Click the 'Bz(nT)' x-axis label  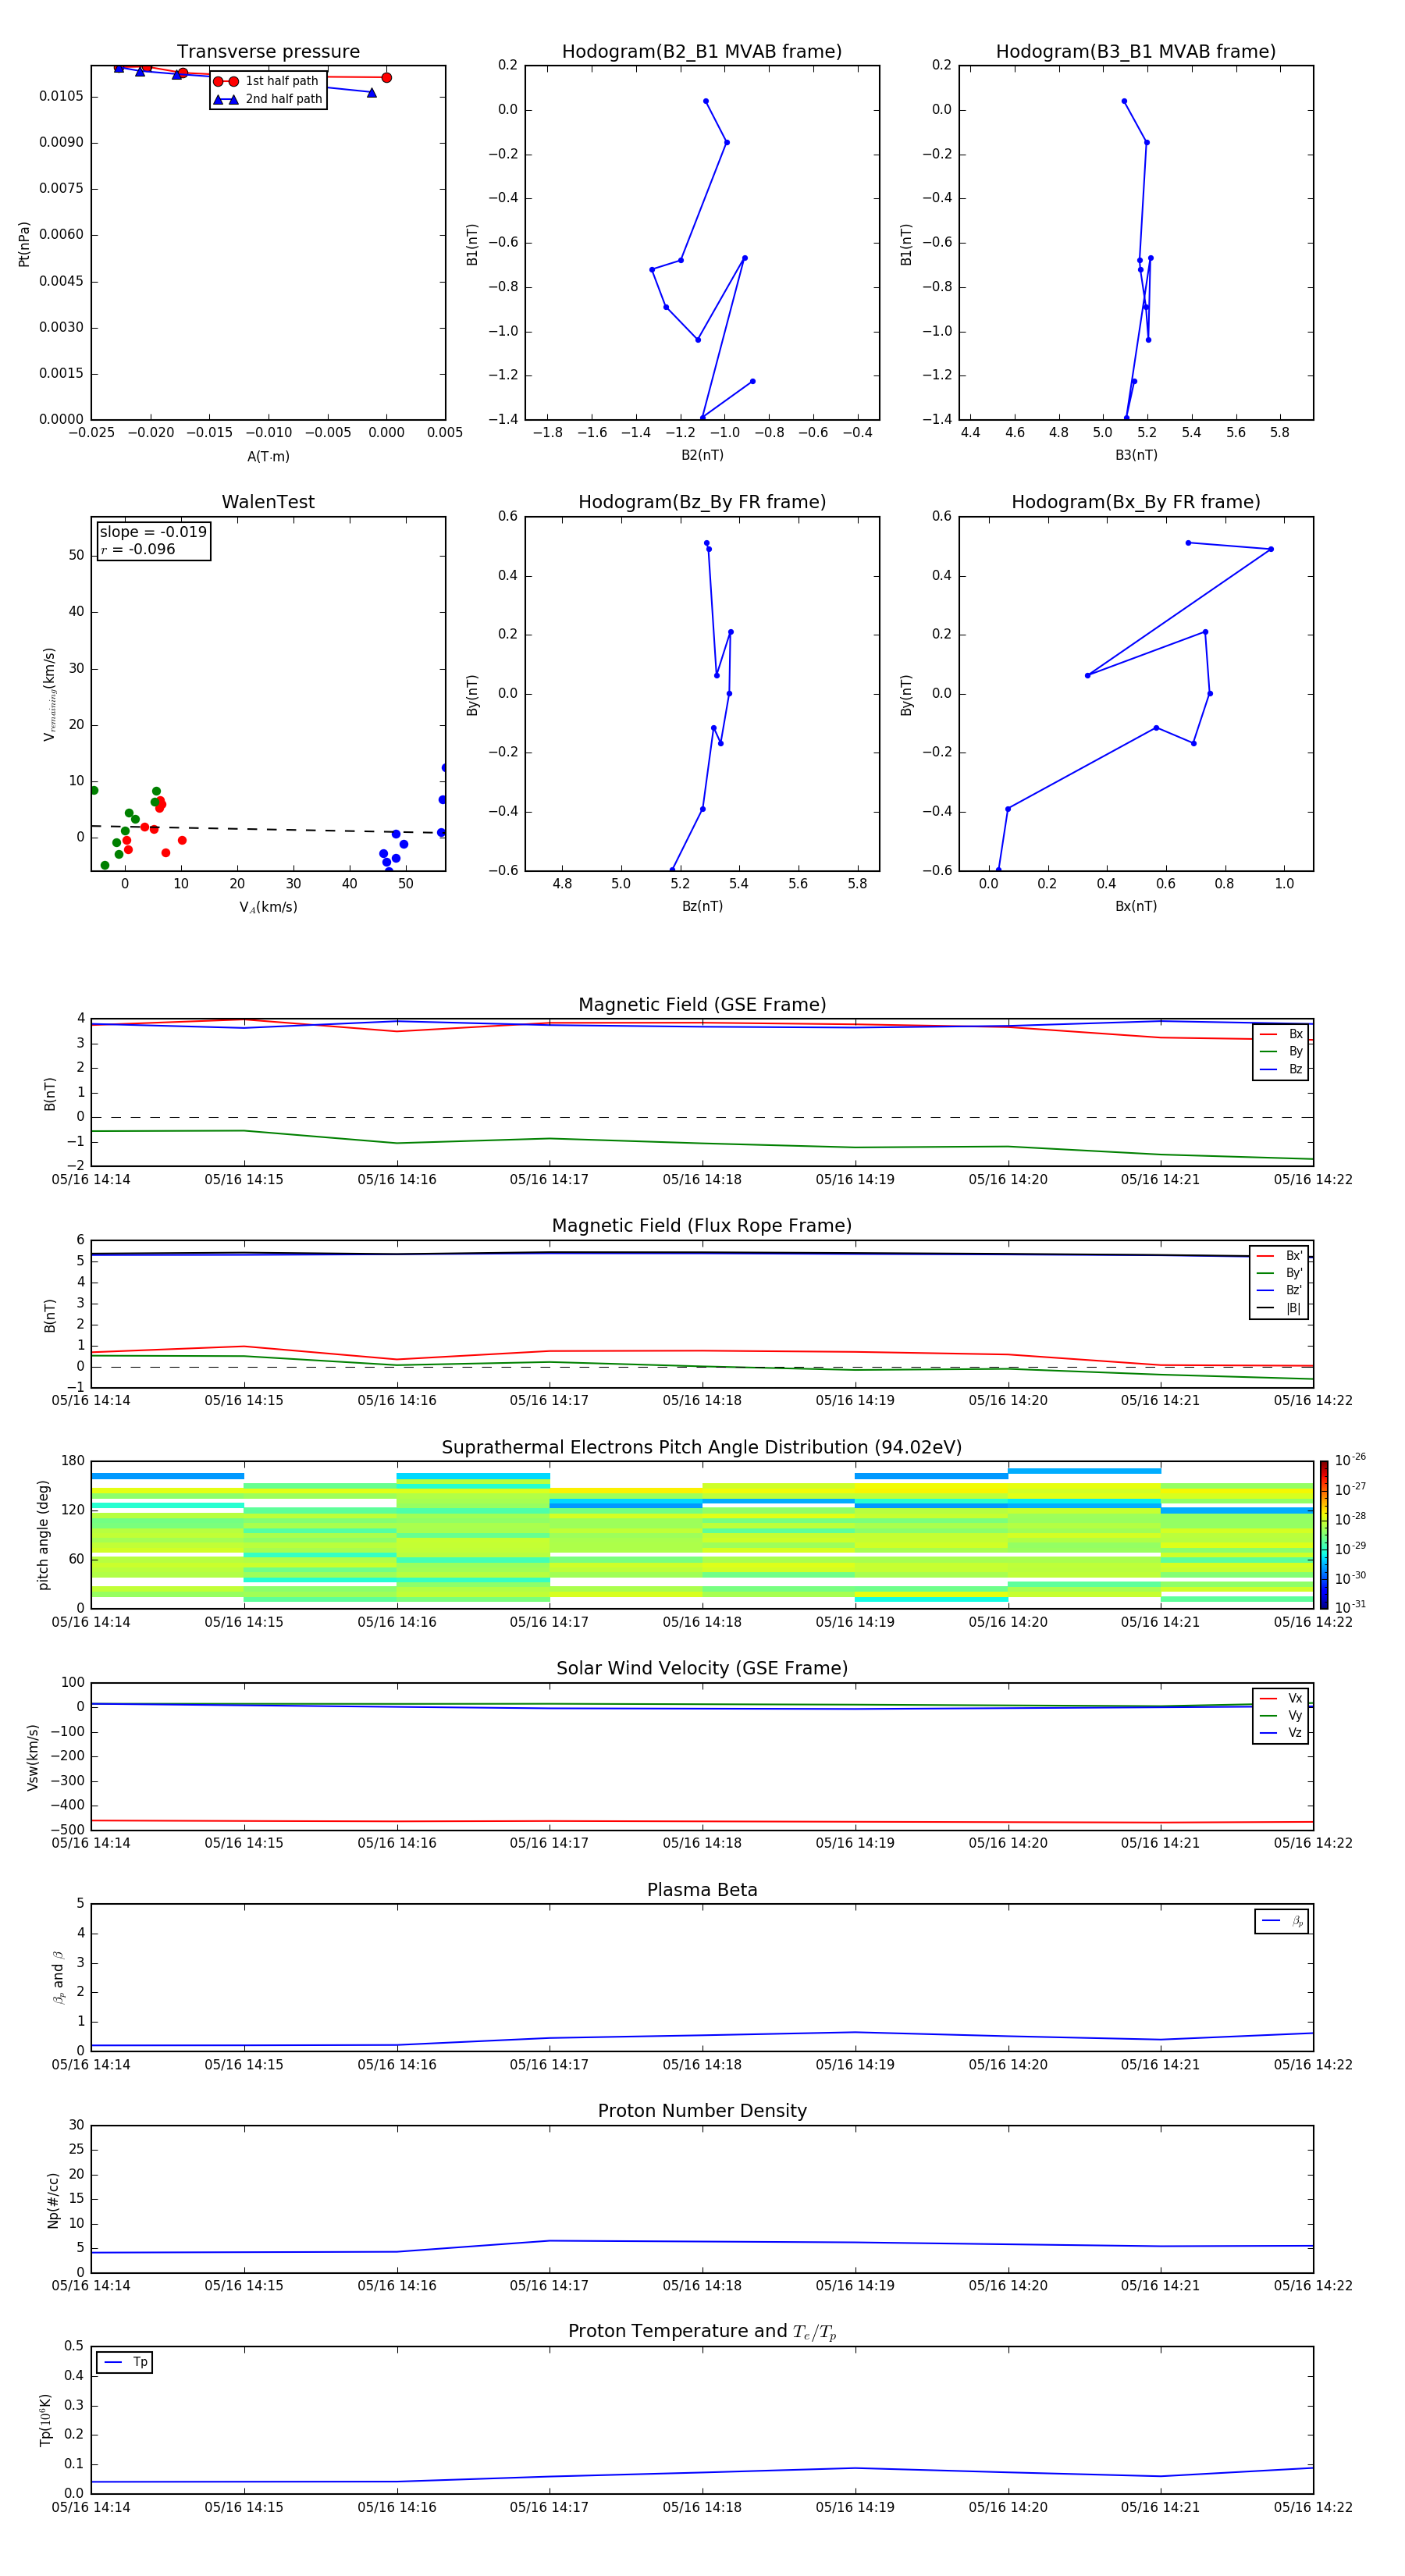coord(702,906)
